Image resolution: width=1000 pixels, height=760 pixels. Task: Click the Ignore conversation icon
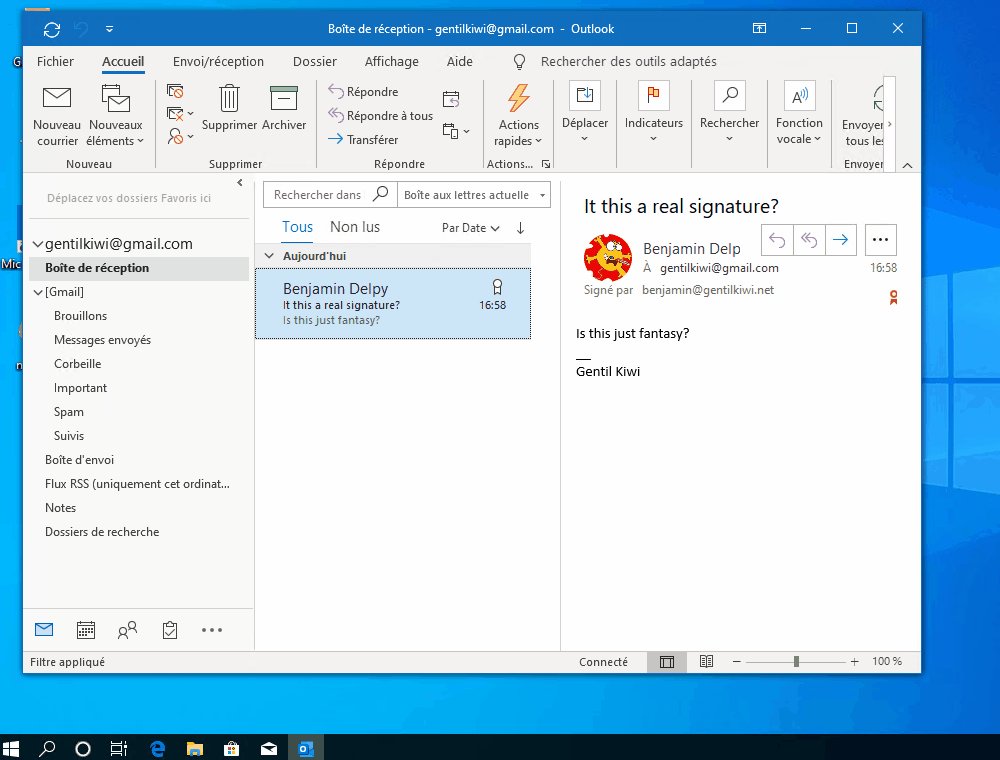(175, 91)
